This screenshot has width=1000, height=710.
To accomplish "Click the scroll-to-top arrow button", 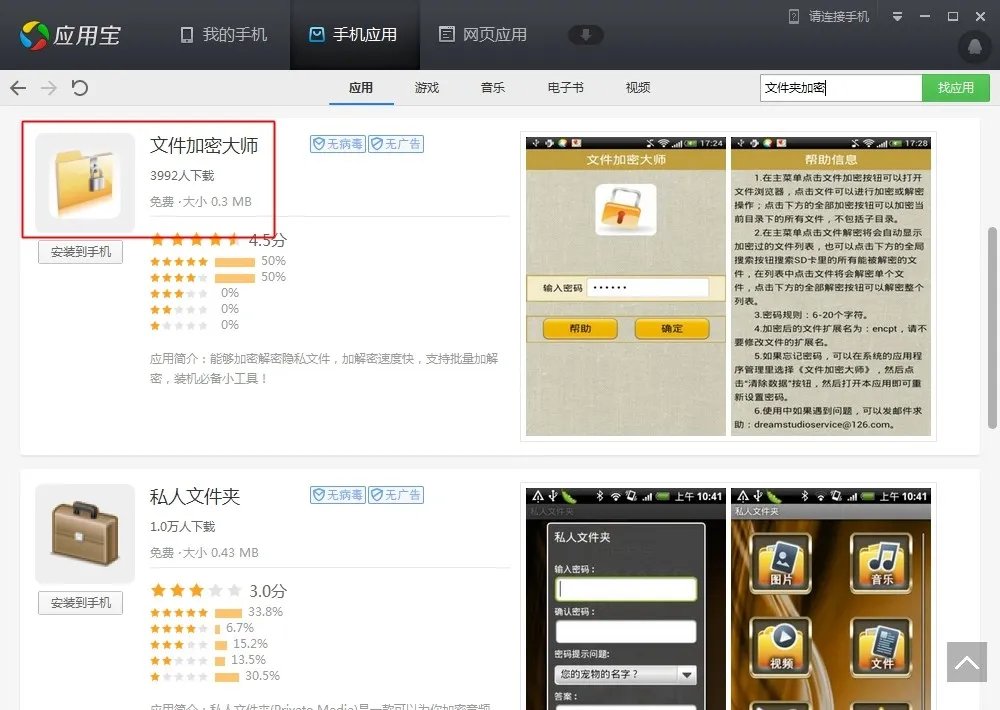I will 966,662.
